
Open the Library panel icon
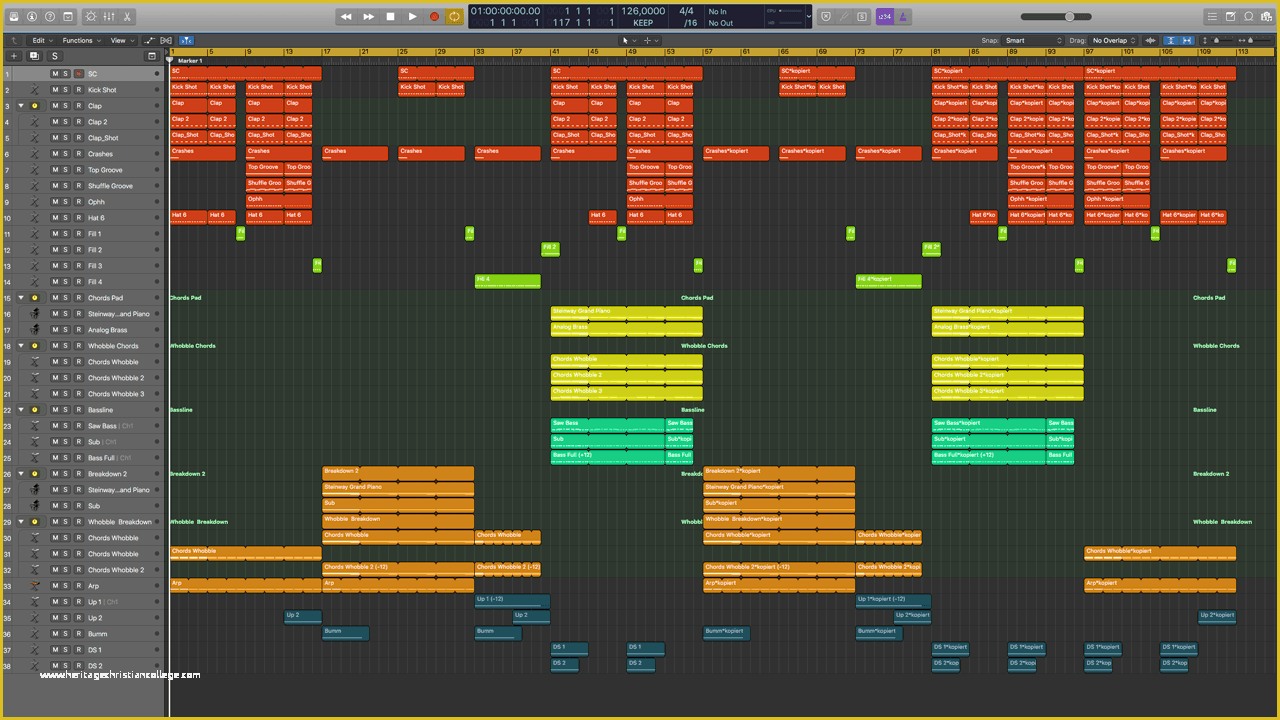point(15,17)
